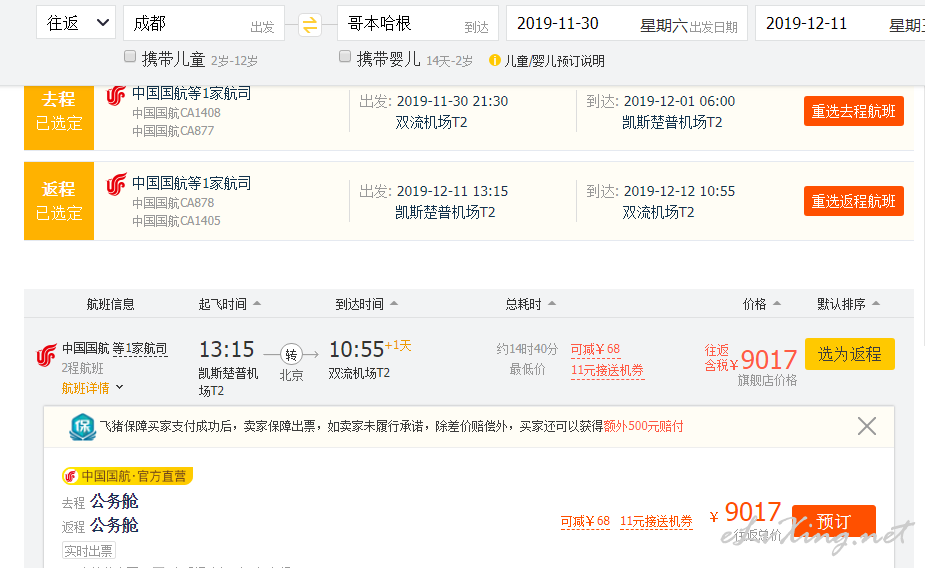
Task: Sort by 价格 column
Action: pos(762,304)
